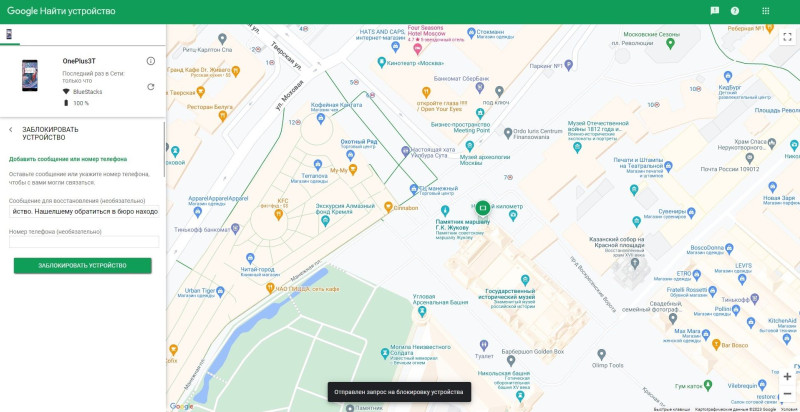Open the help question mark icon
The height and width of the screenshot is (412, 800).
735,11
